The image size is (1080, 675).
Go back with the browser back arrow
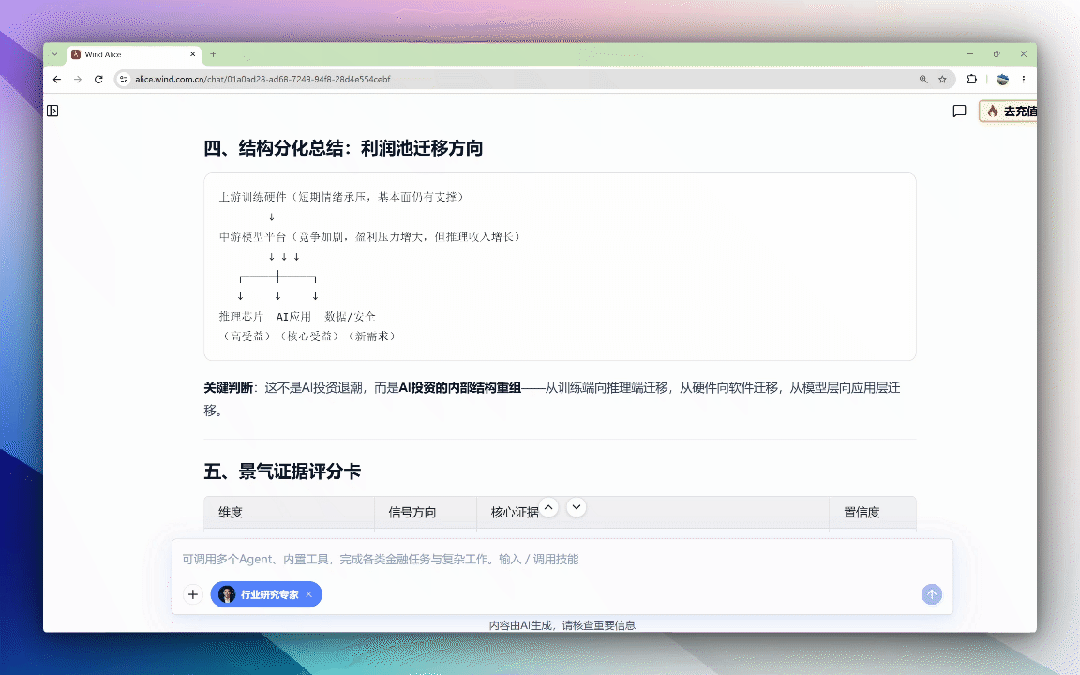(x=56, y=79)
